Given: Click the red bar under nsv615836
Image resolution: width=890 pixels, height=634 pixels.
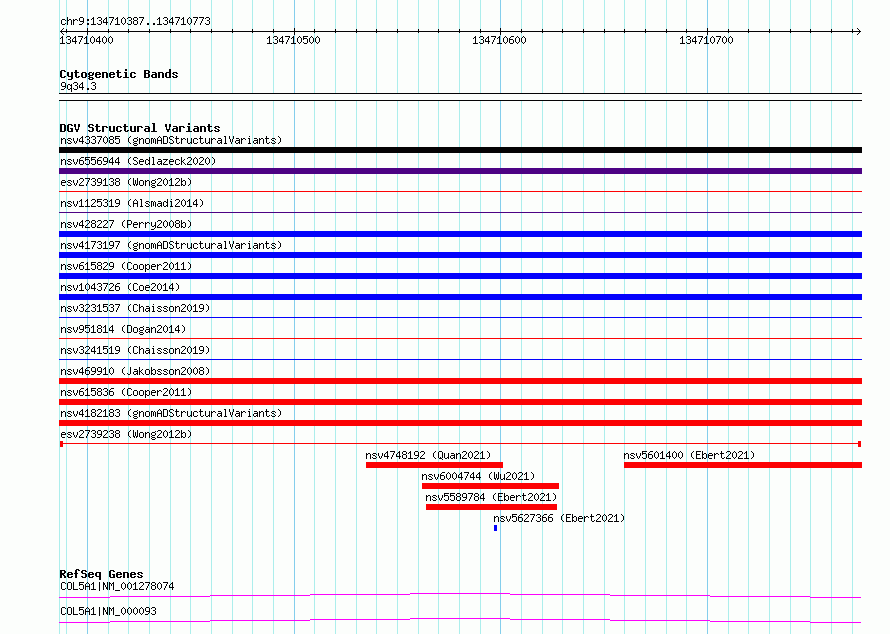Looking at the screenshot, I should click(x=460, y=402).
